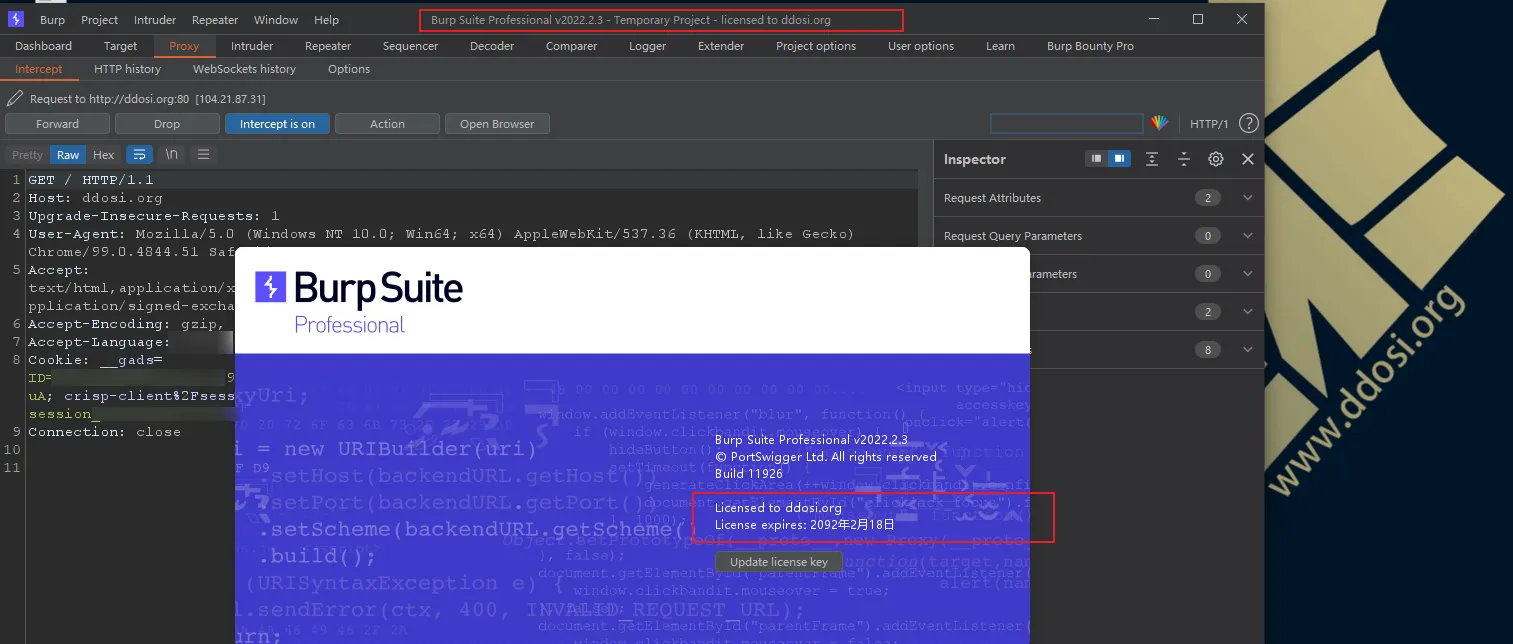Select the Raw view mode

[68, 155]
